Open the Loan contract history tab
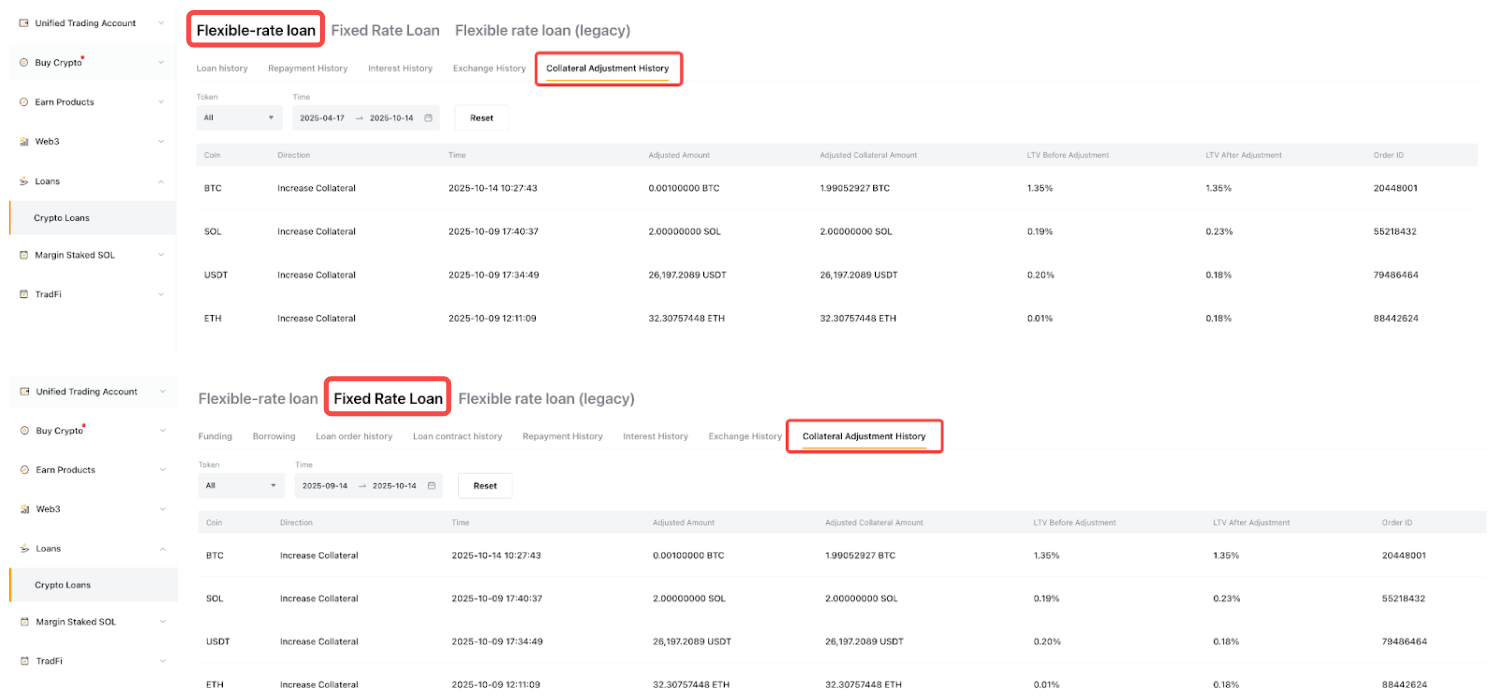 click(457, 437)
